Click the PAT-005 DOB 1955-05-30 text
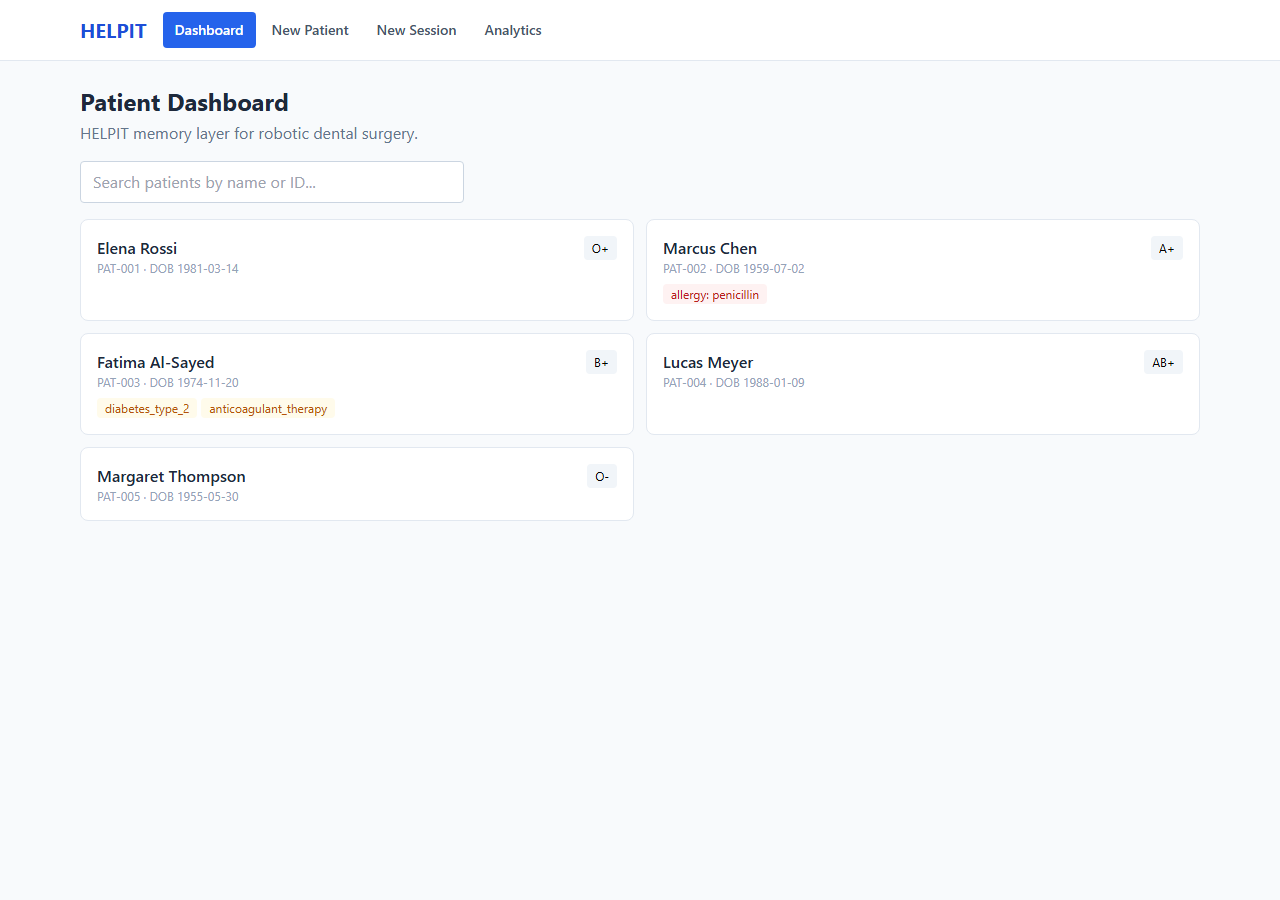 coord(168,497)
